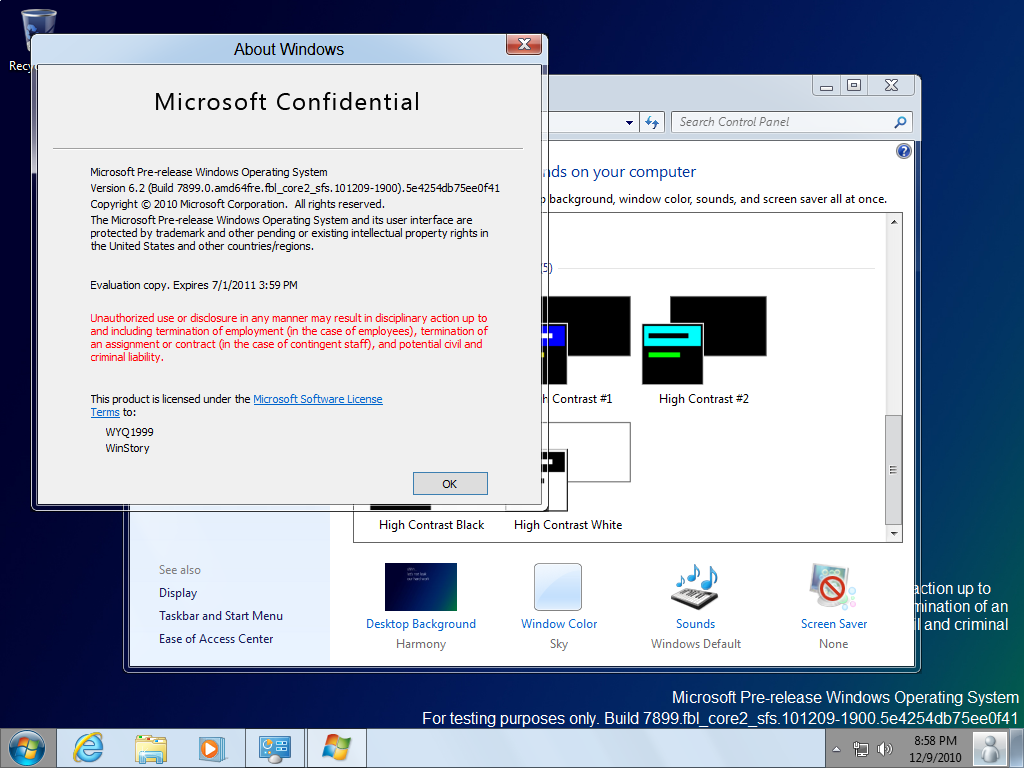The image size is (1024, 768).
Task: Click the volume speaker tray icon
Action: click(884, 749)
